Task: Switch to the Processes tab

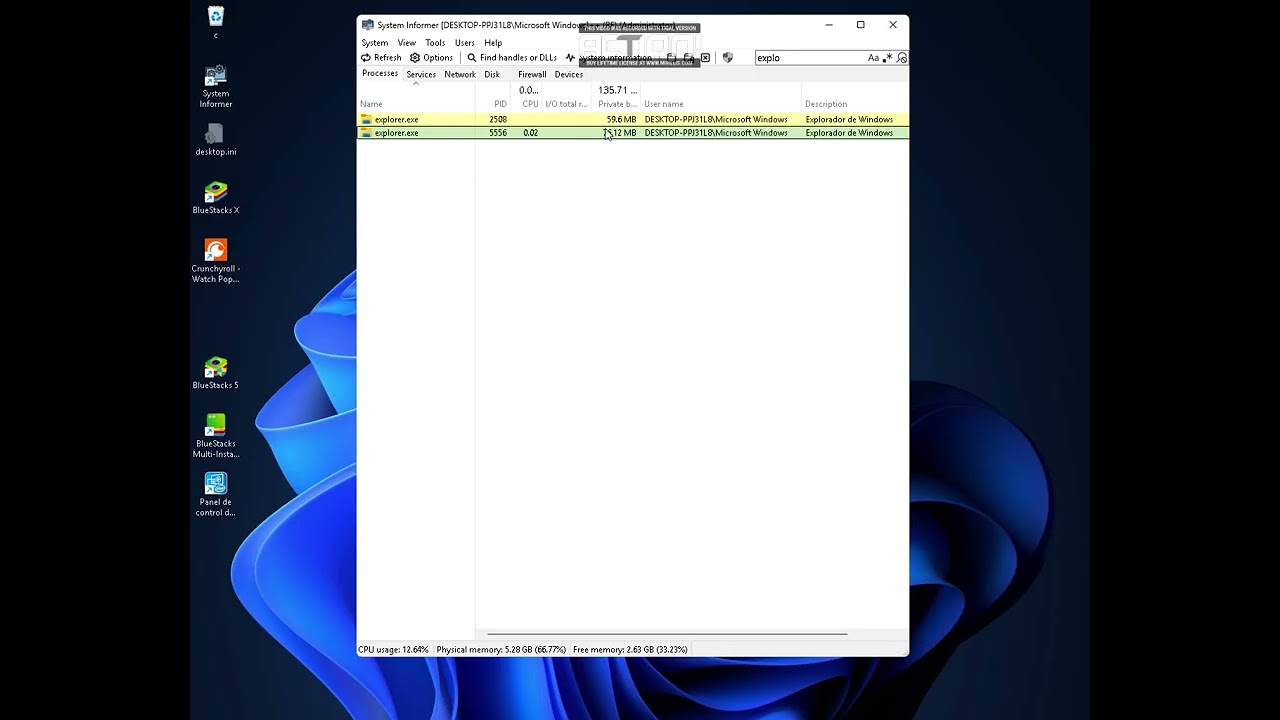Action: coord(380,74)
